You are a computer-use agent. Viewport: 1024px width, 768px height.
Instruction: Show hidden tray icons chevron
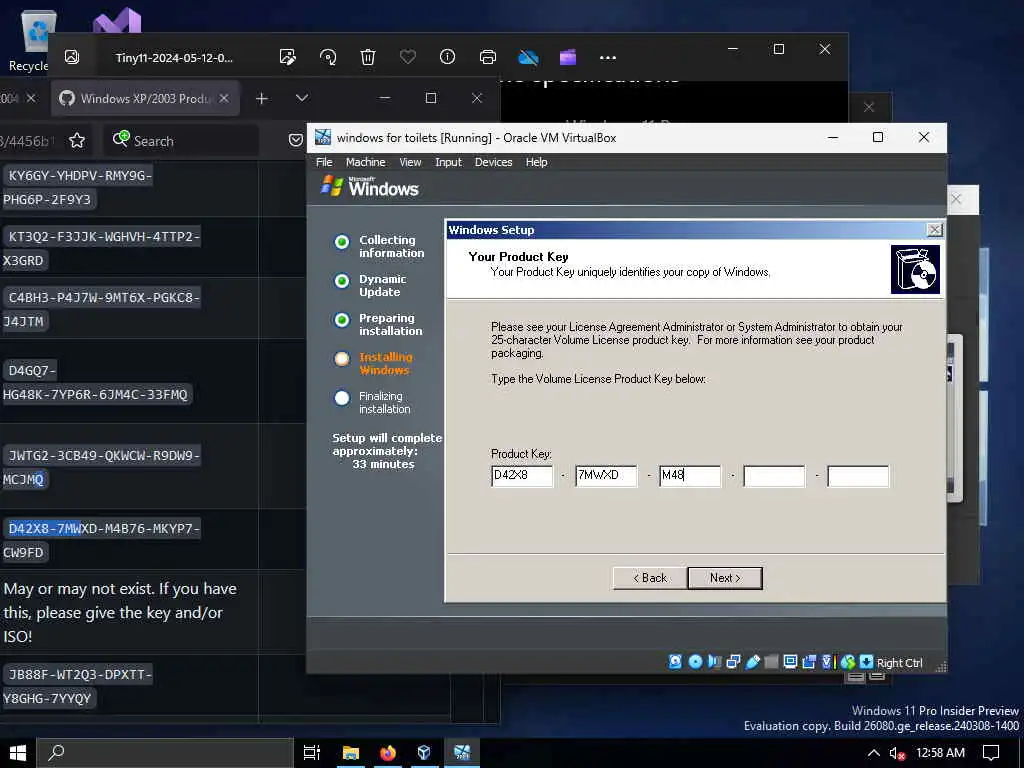(873, 753)
